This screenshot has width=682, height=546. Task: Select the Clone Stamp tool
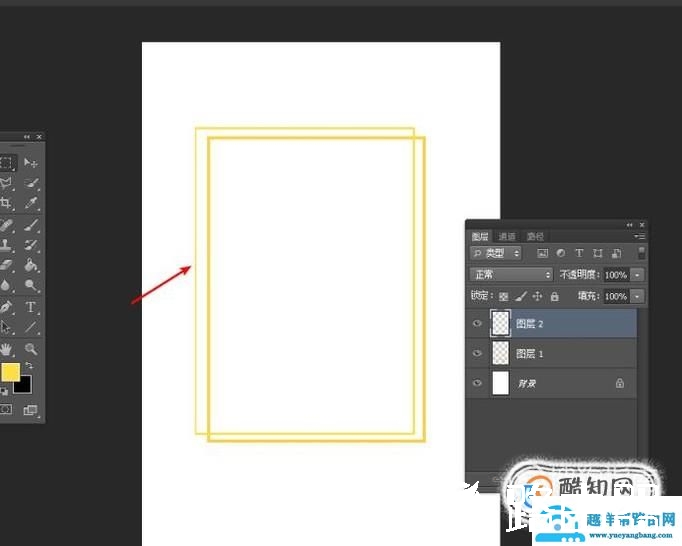pyautogui.click(x=6, y=245)
